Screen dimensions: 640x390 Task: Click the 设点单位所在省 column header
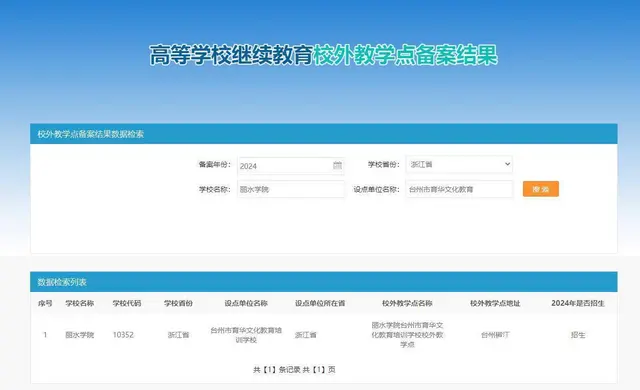tap(320, 303)
